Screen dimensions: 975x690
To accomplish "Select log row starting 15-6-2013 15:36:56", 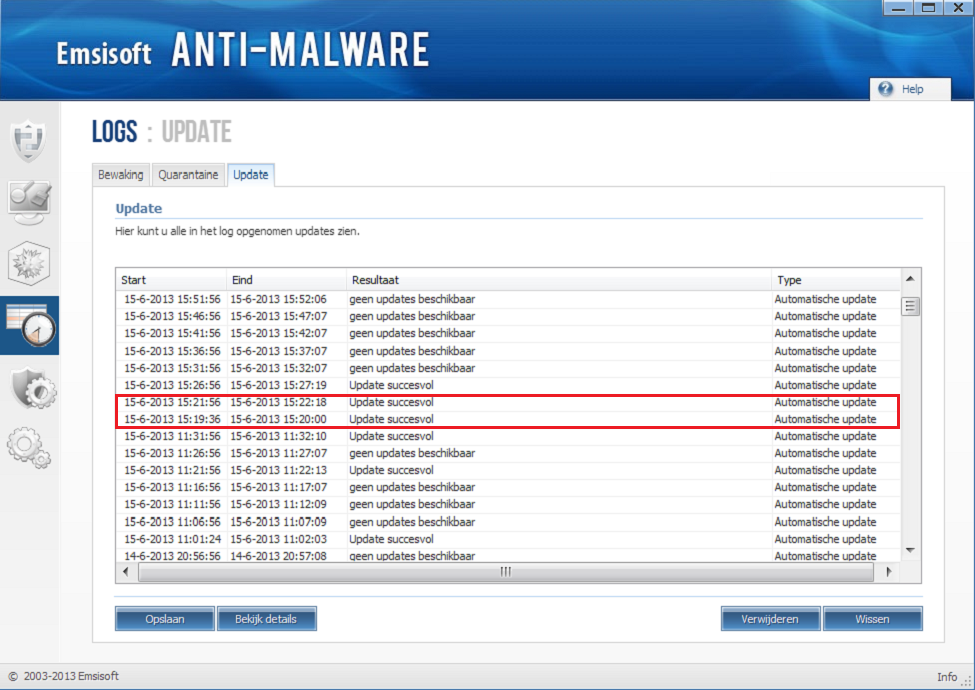I will point(508,351).
